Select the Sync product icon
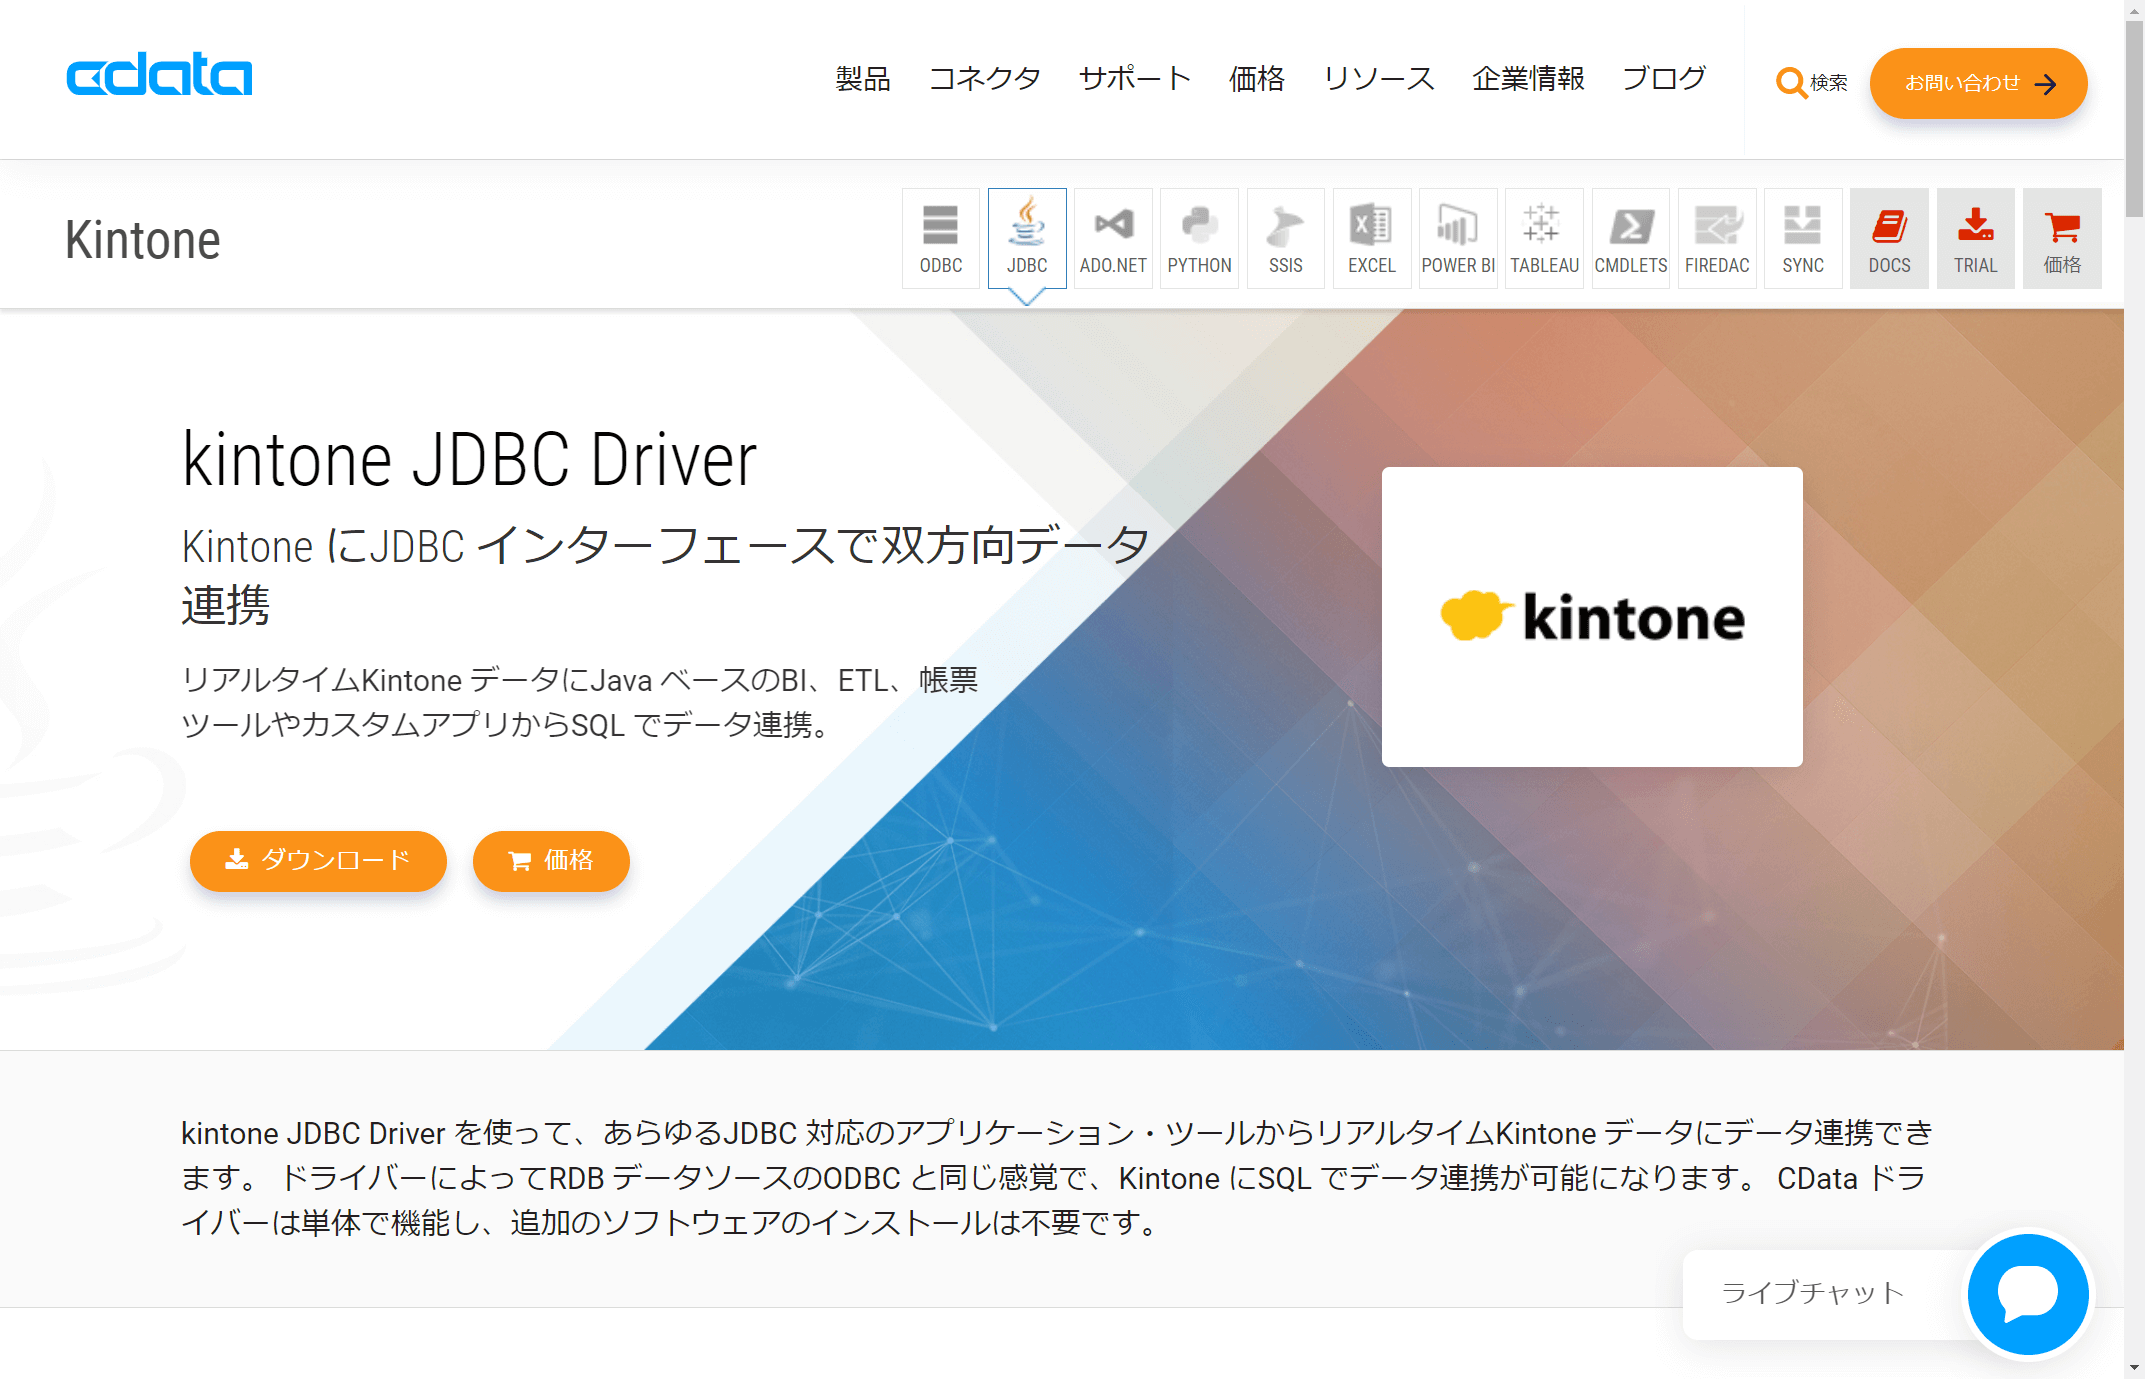 tap(1802, 239)
